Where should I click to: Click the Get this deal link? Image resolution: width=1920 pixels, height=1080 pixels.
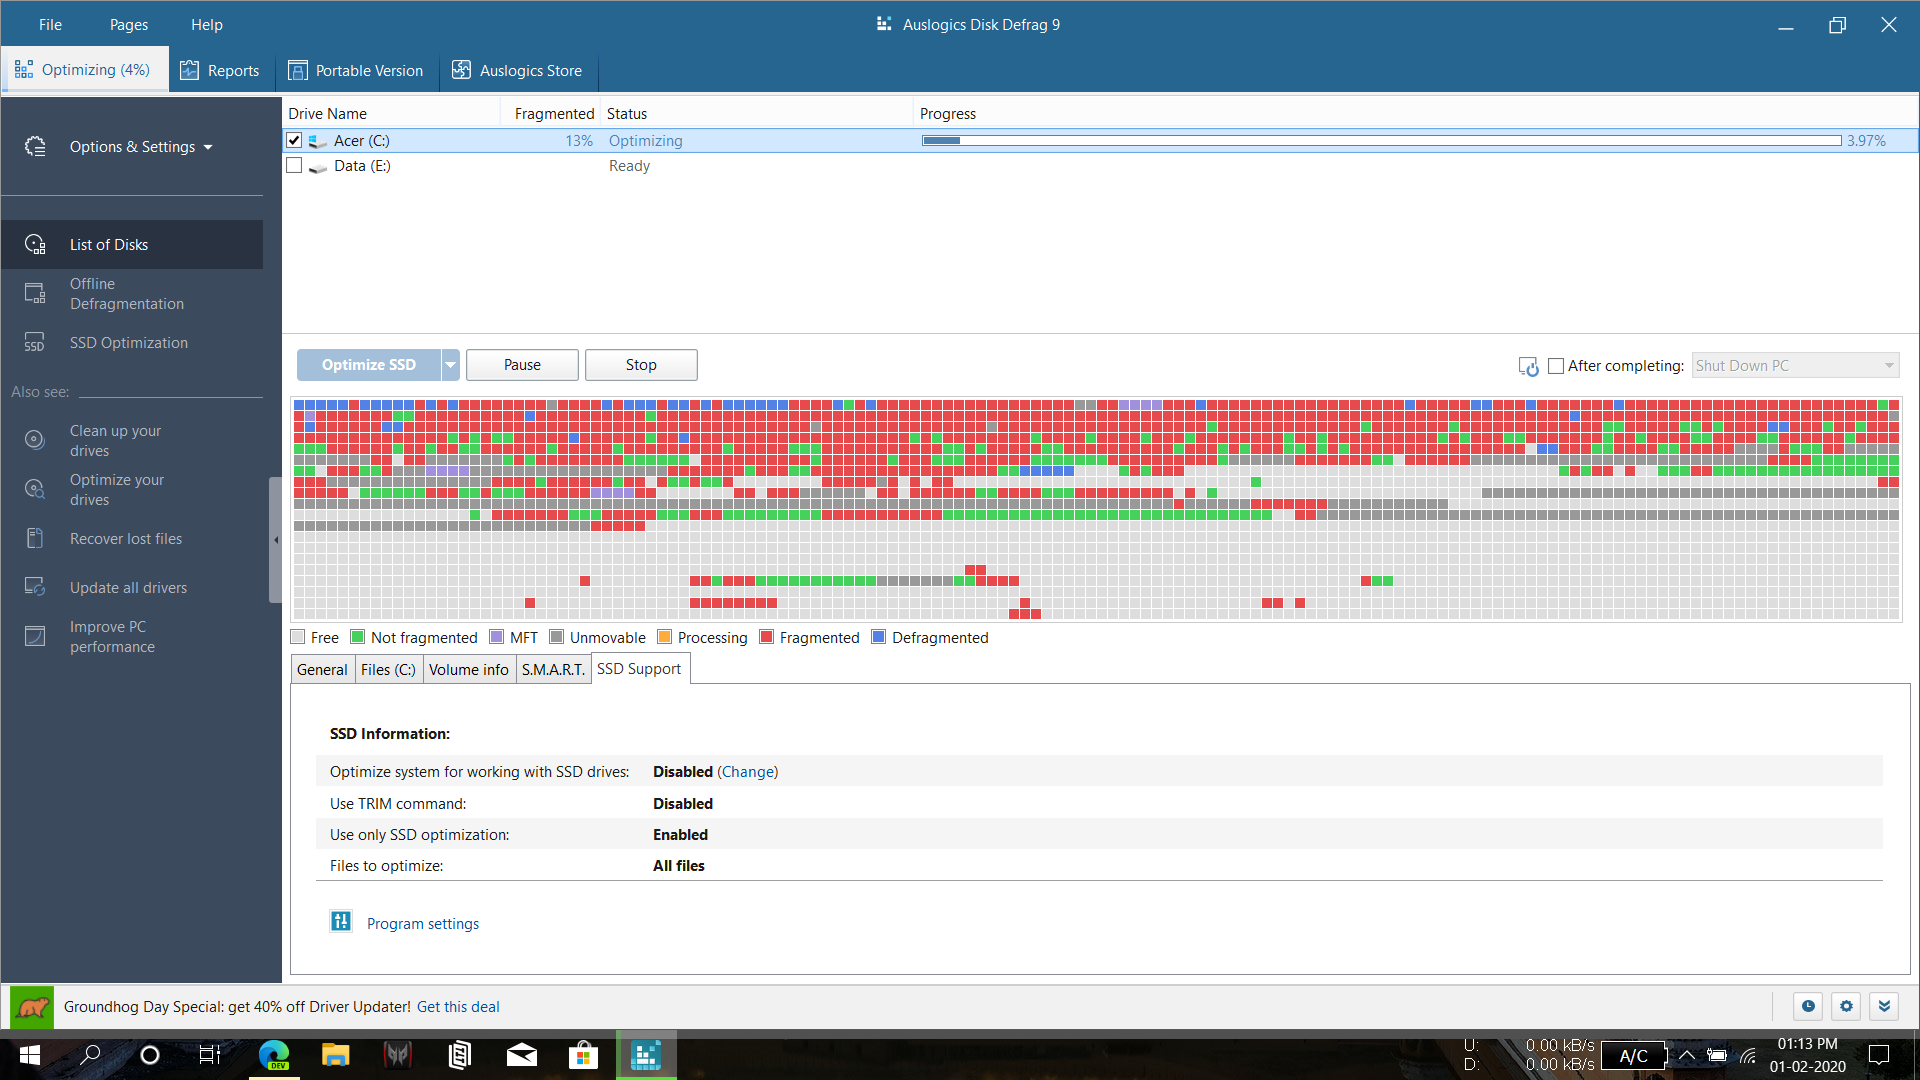[458, 1007]
